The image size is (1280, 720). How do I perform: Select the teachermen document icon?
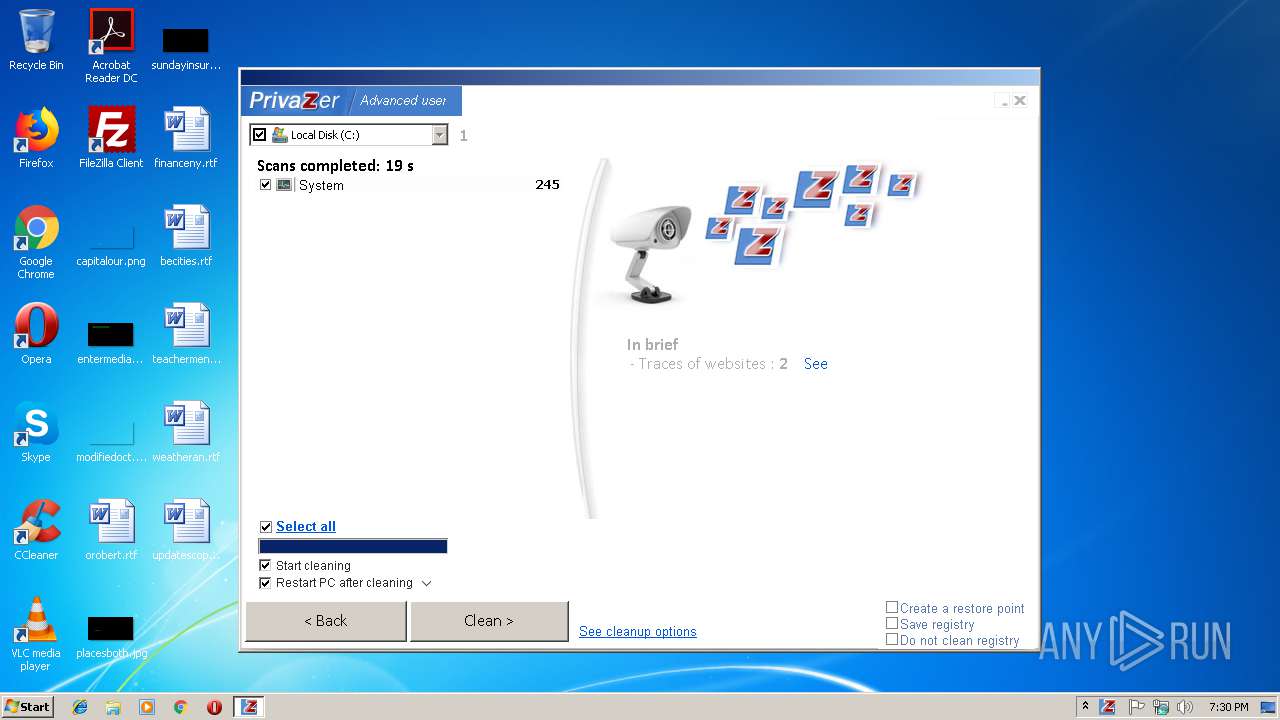(x=186, y=334)
